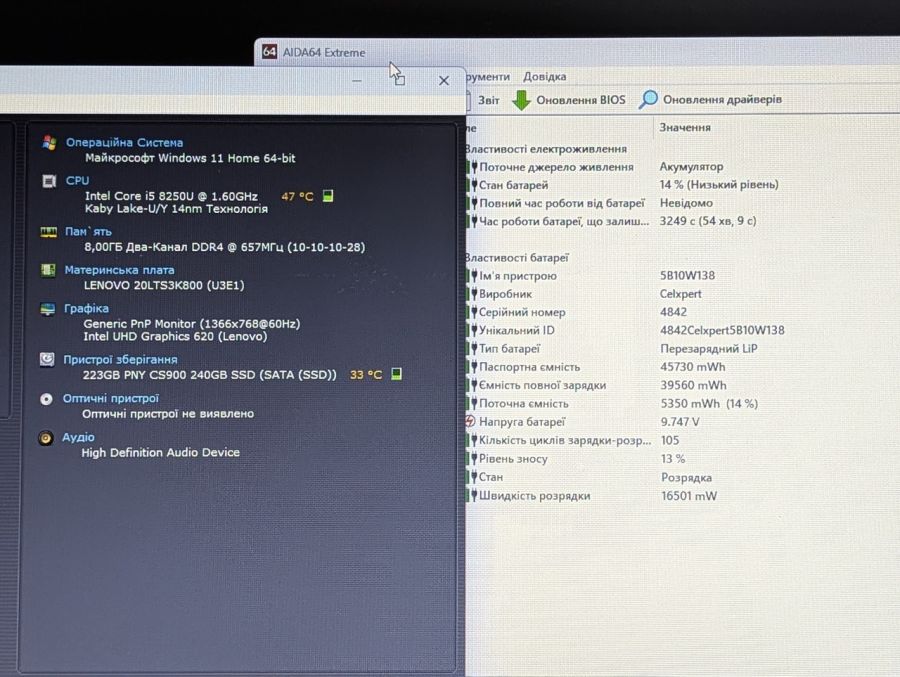Click the AIDA64 Extreme title bar icon
900x677 pixels.
(269, 52)
